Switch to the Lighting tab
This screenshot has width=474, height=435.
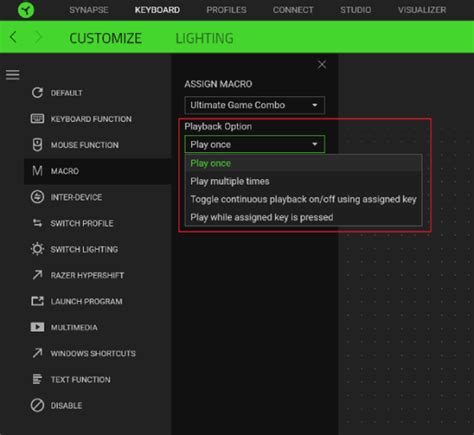204,38
